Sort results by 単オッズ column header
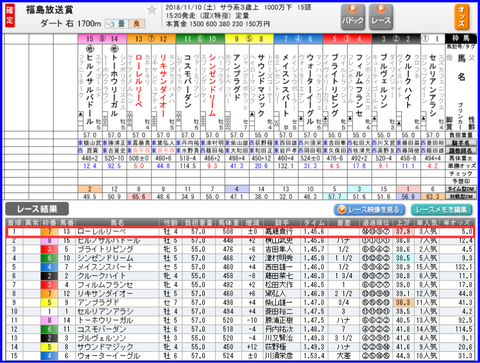Screen dimensions: 480x363 (x=457, y=222)
